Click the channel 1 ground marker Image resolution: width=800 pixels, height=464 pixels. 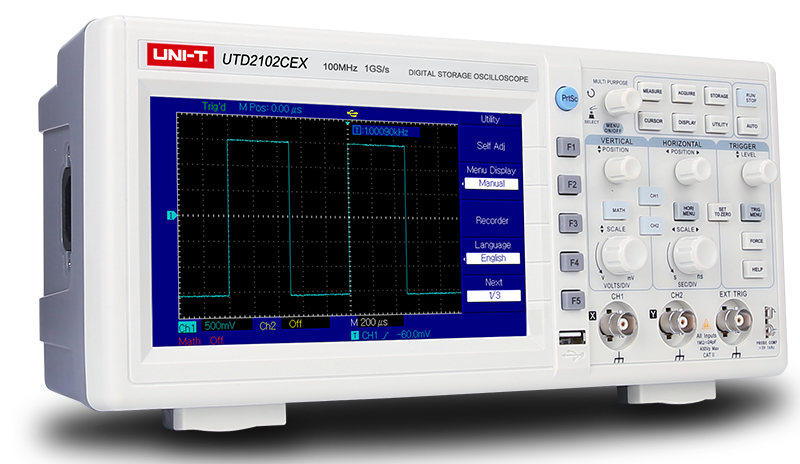[171, 215]
